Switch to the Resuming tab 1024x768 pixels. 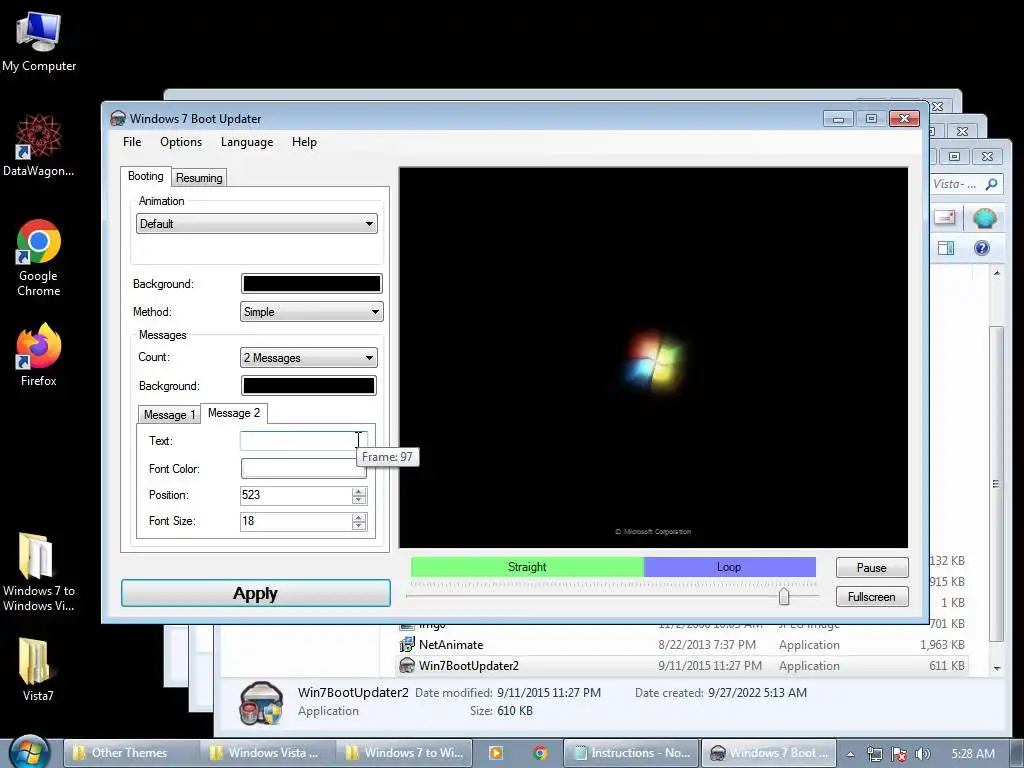coord(199,178)
